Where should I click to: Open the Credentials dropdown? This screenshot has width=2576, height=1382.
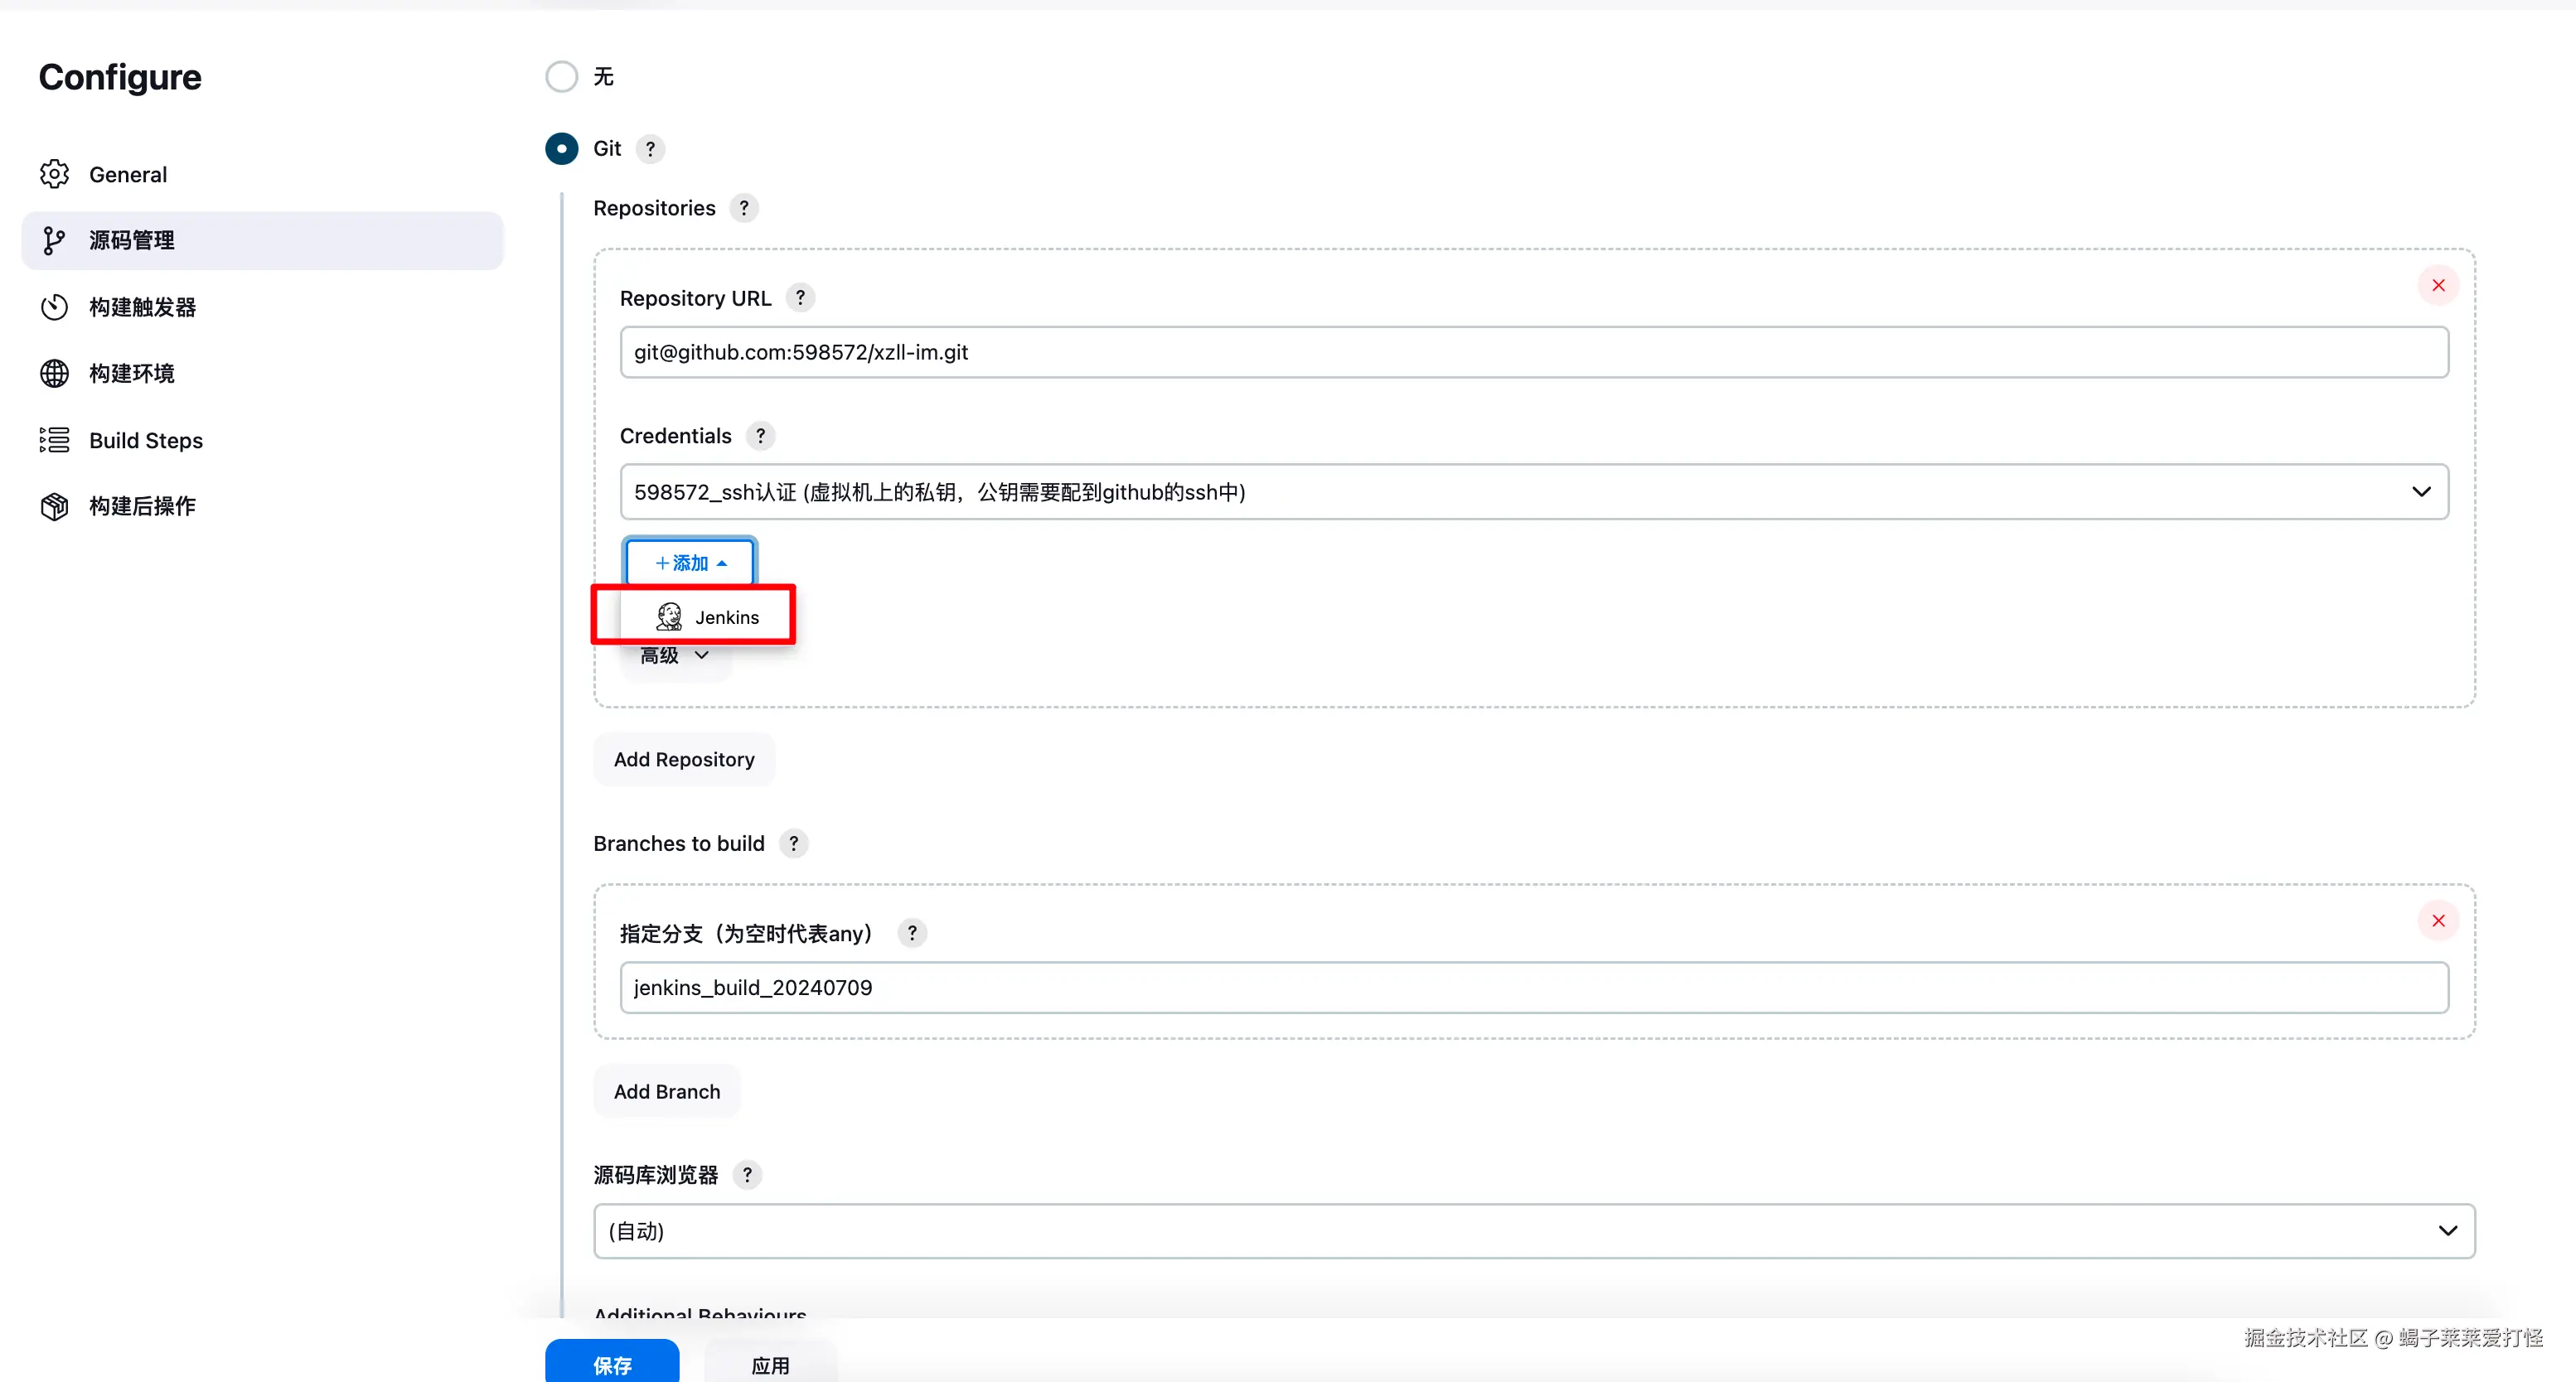pyautogui.click(x=1533, y=492)
